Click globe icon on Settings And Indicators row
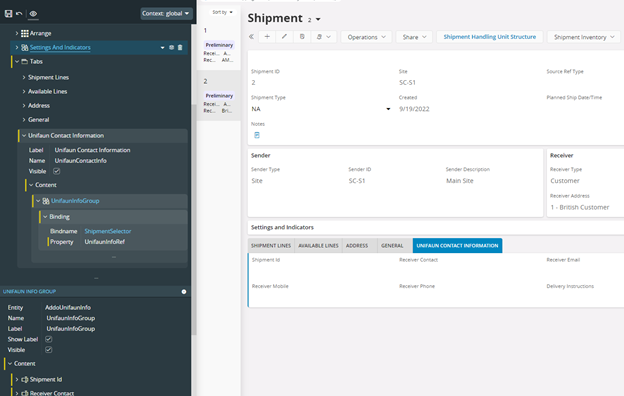The image size is (624, 396). point(172,47)
